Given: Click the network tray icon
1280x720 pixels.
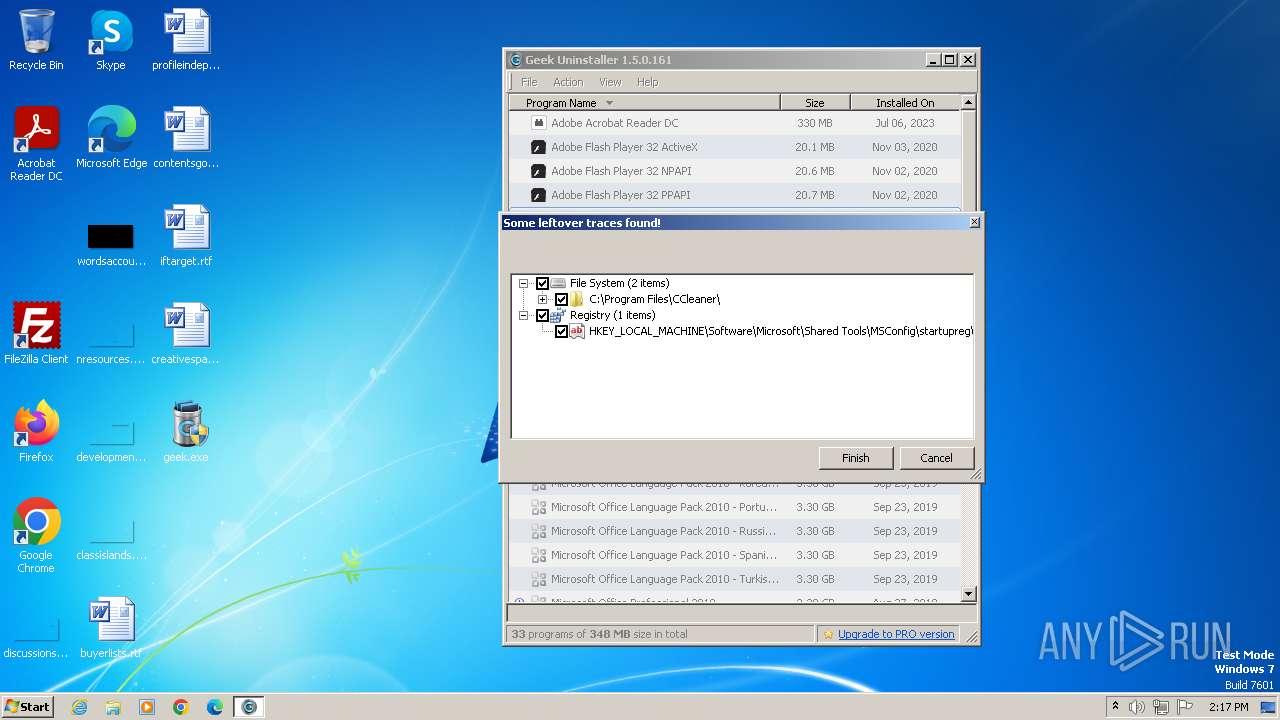Looking at the screenshot, I should 1160,707.
